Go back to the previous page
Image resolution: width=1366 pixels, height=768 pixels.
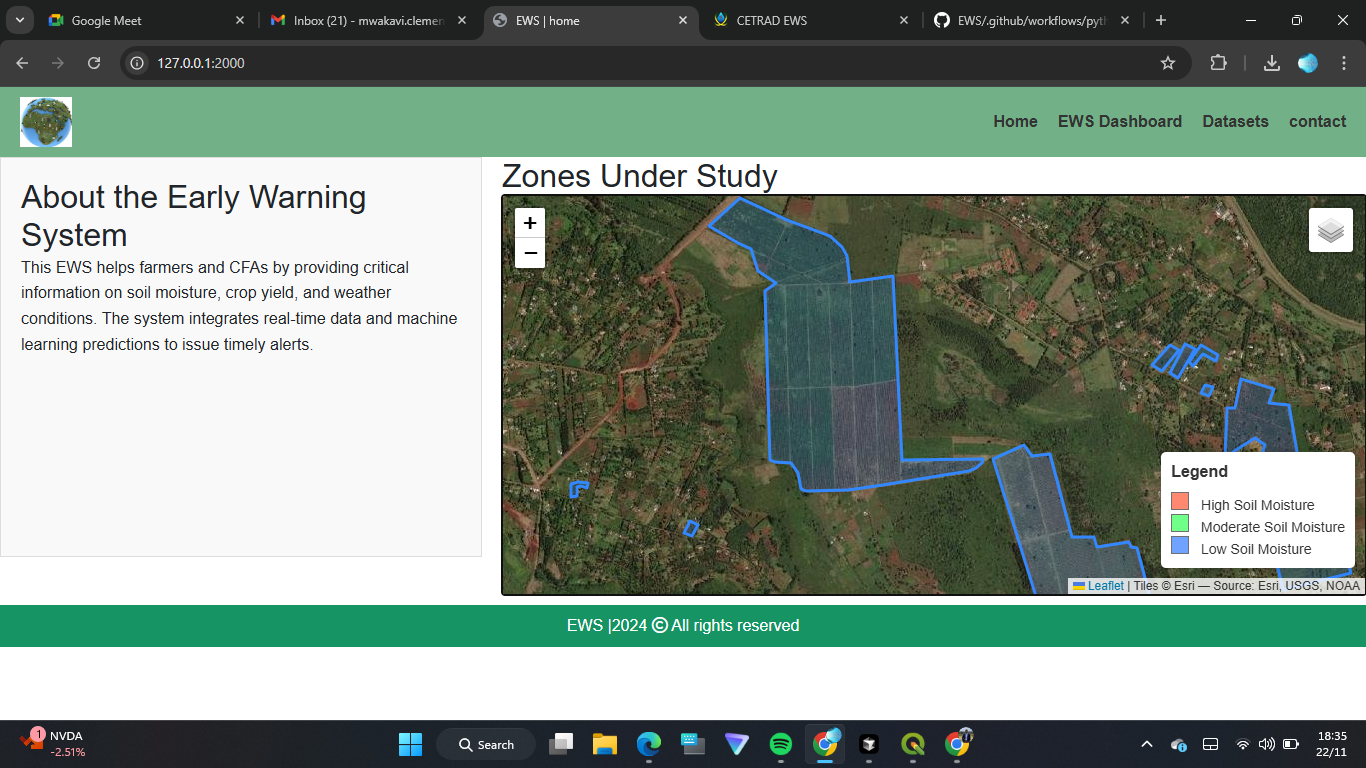coord(22,63)
